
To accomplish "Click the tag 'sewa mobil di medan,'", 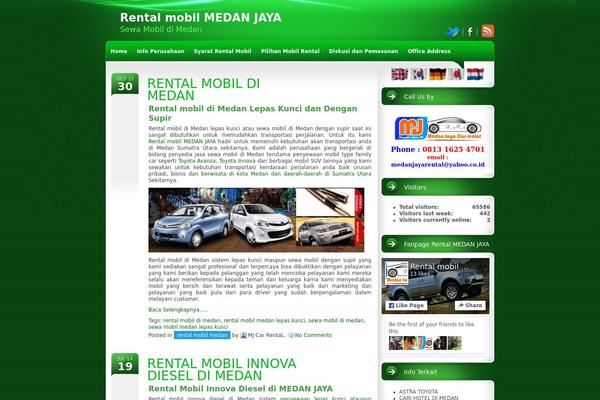I will click(337, 320).
